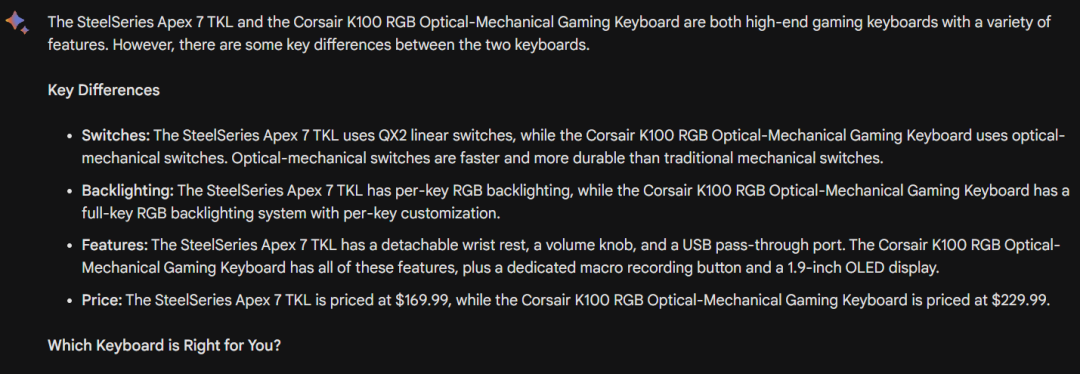Click the bullet point before Price
Viewport: 1080px width, 374px height.
click(x=70, y=302)
